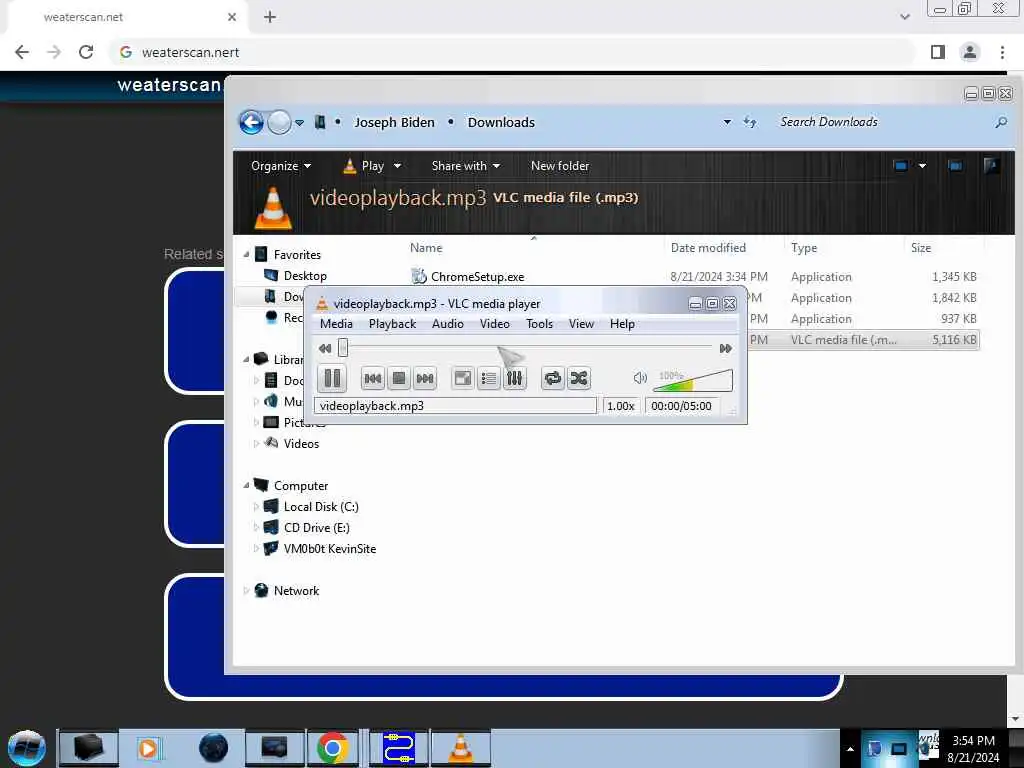Open a new Chrome tab
Screen dimensions: 1024x768
point(270,17)
